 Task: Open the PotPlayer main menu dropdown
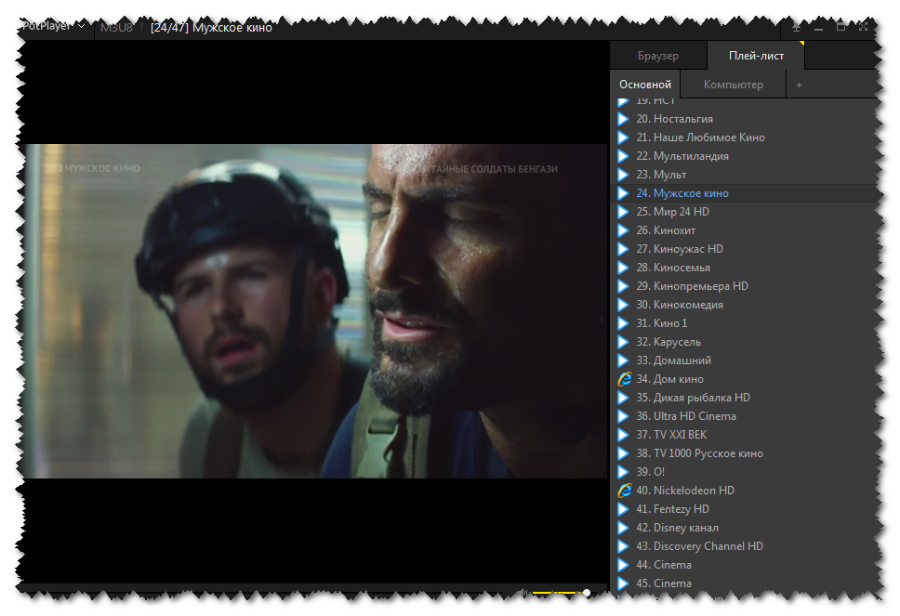(x=54, y=26)
